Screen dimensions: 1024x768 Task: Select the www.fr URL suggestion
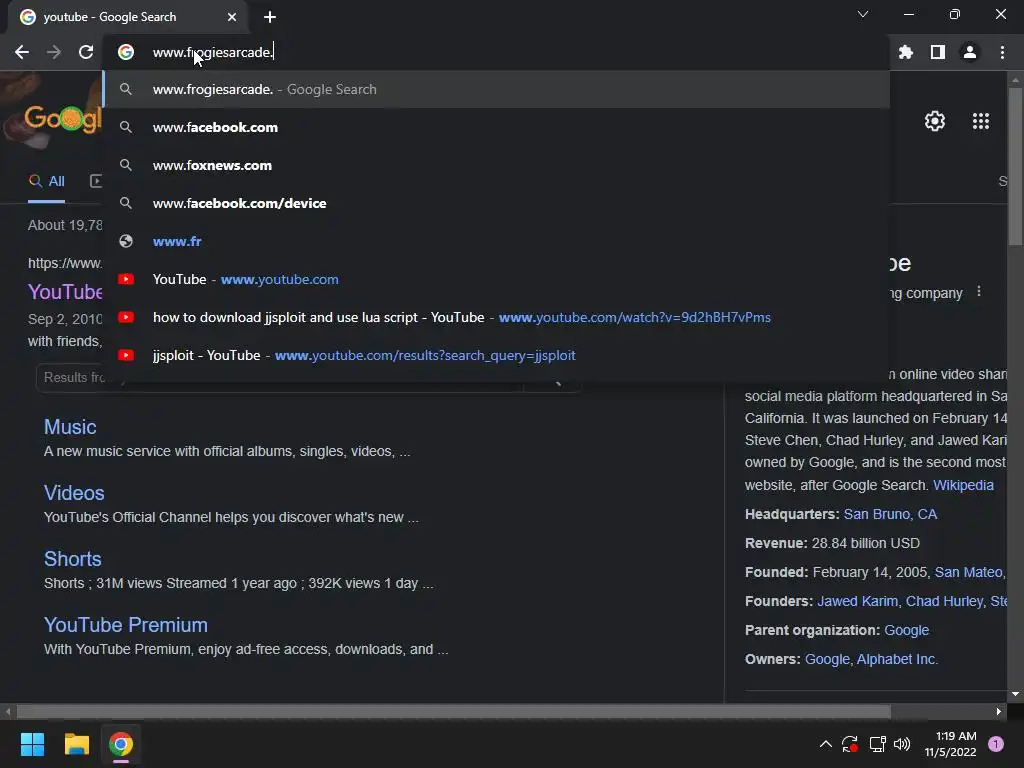tap(496, 241)
